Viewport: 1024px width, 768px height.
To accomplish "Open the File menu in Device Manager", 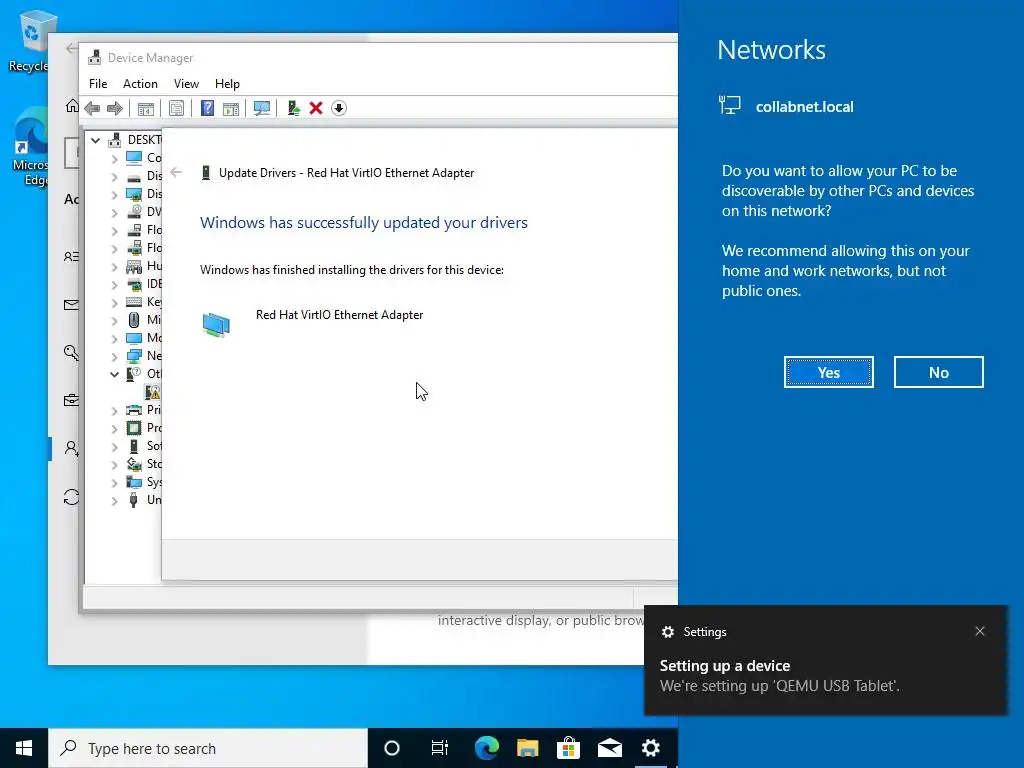I will (x=98, y=84).
